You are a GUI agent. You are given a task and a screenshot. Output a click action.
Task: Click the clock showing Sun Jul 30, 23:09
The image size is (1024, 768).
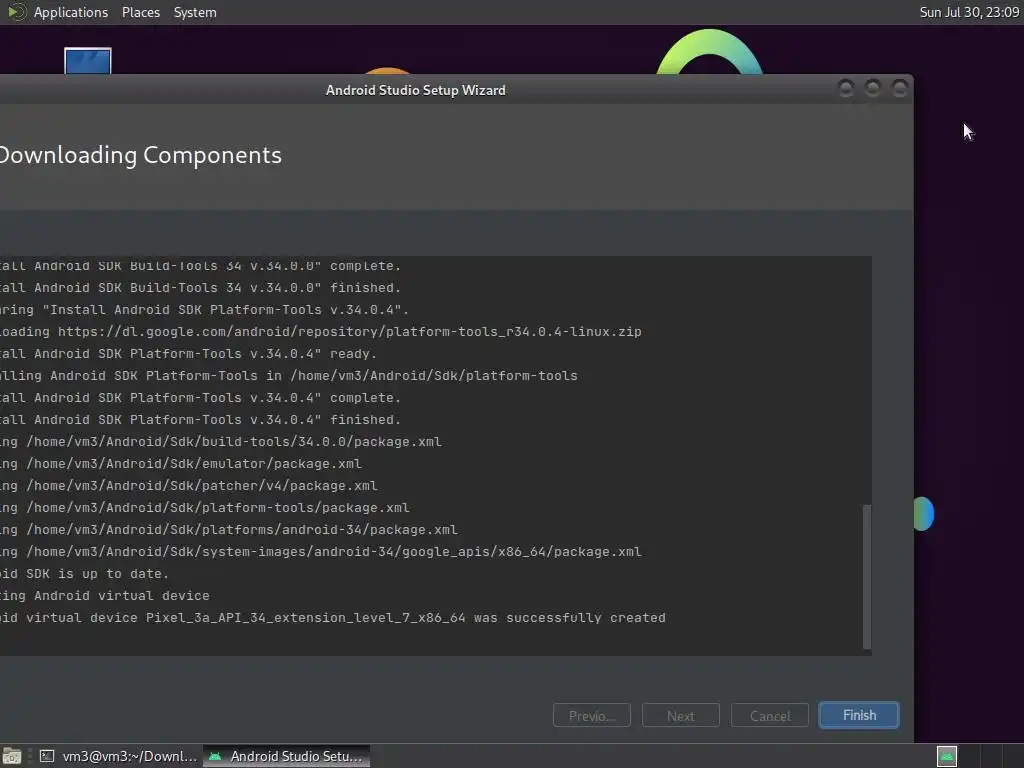(969, 12)
